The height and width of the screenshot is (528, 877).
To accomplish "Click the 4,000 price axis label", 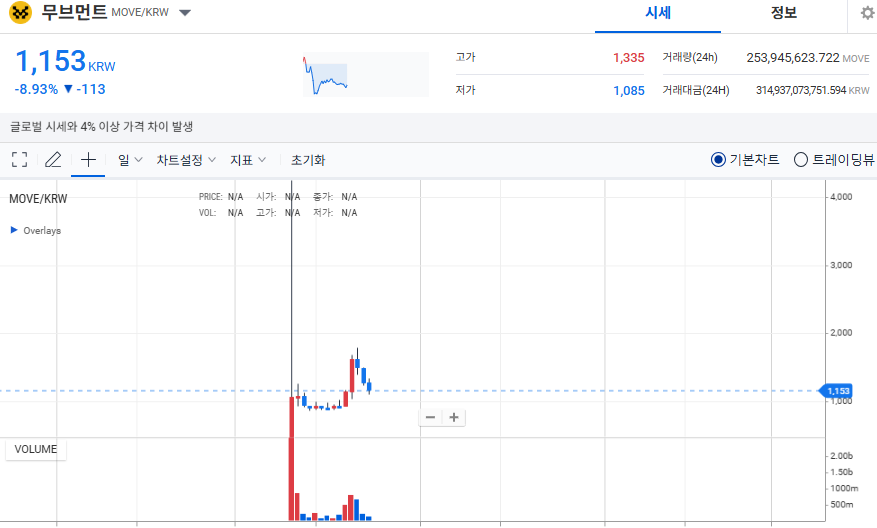I will [841, 197].
